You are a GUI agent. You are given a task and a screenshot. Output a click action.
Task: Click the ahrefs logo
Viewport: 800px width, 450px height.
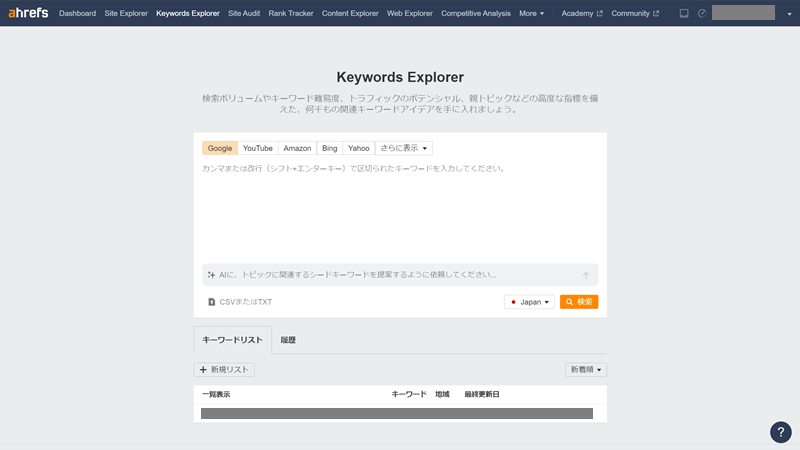coord(28,13)
